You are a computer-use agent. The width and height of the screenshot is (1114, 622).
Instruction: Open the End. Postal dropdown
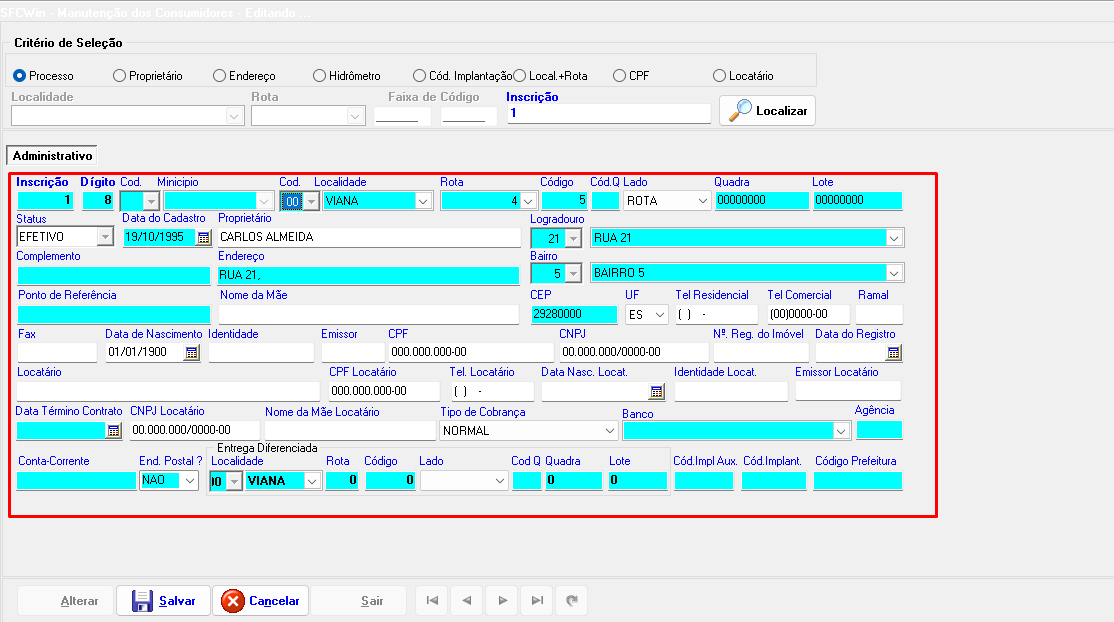coord(190,481)
